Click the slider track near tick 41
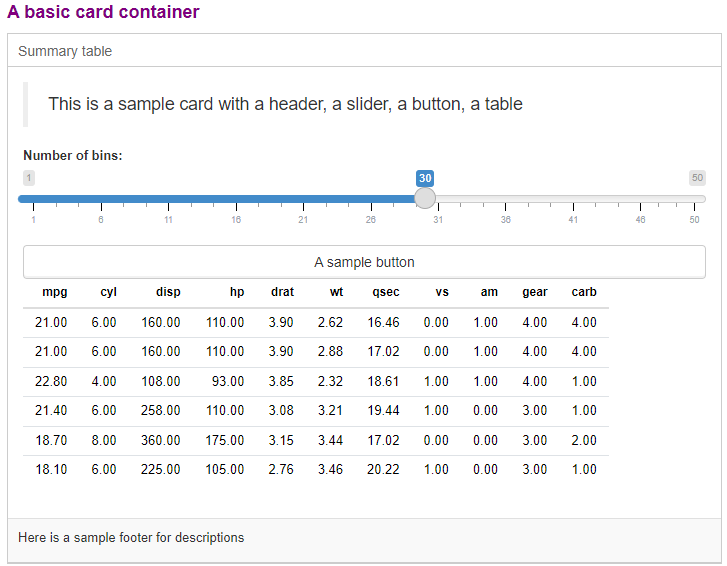Screen dimensions: 727x566 573,199
